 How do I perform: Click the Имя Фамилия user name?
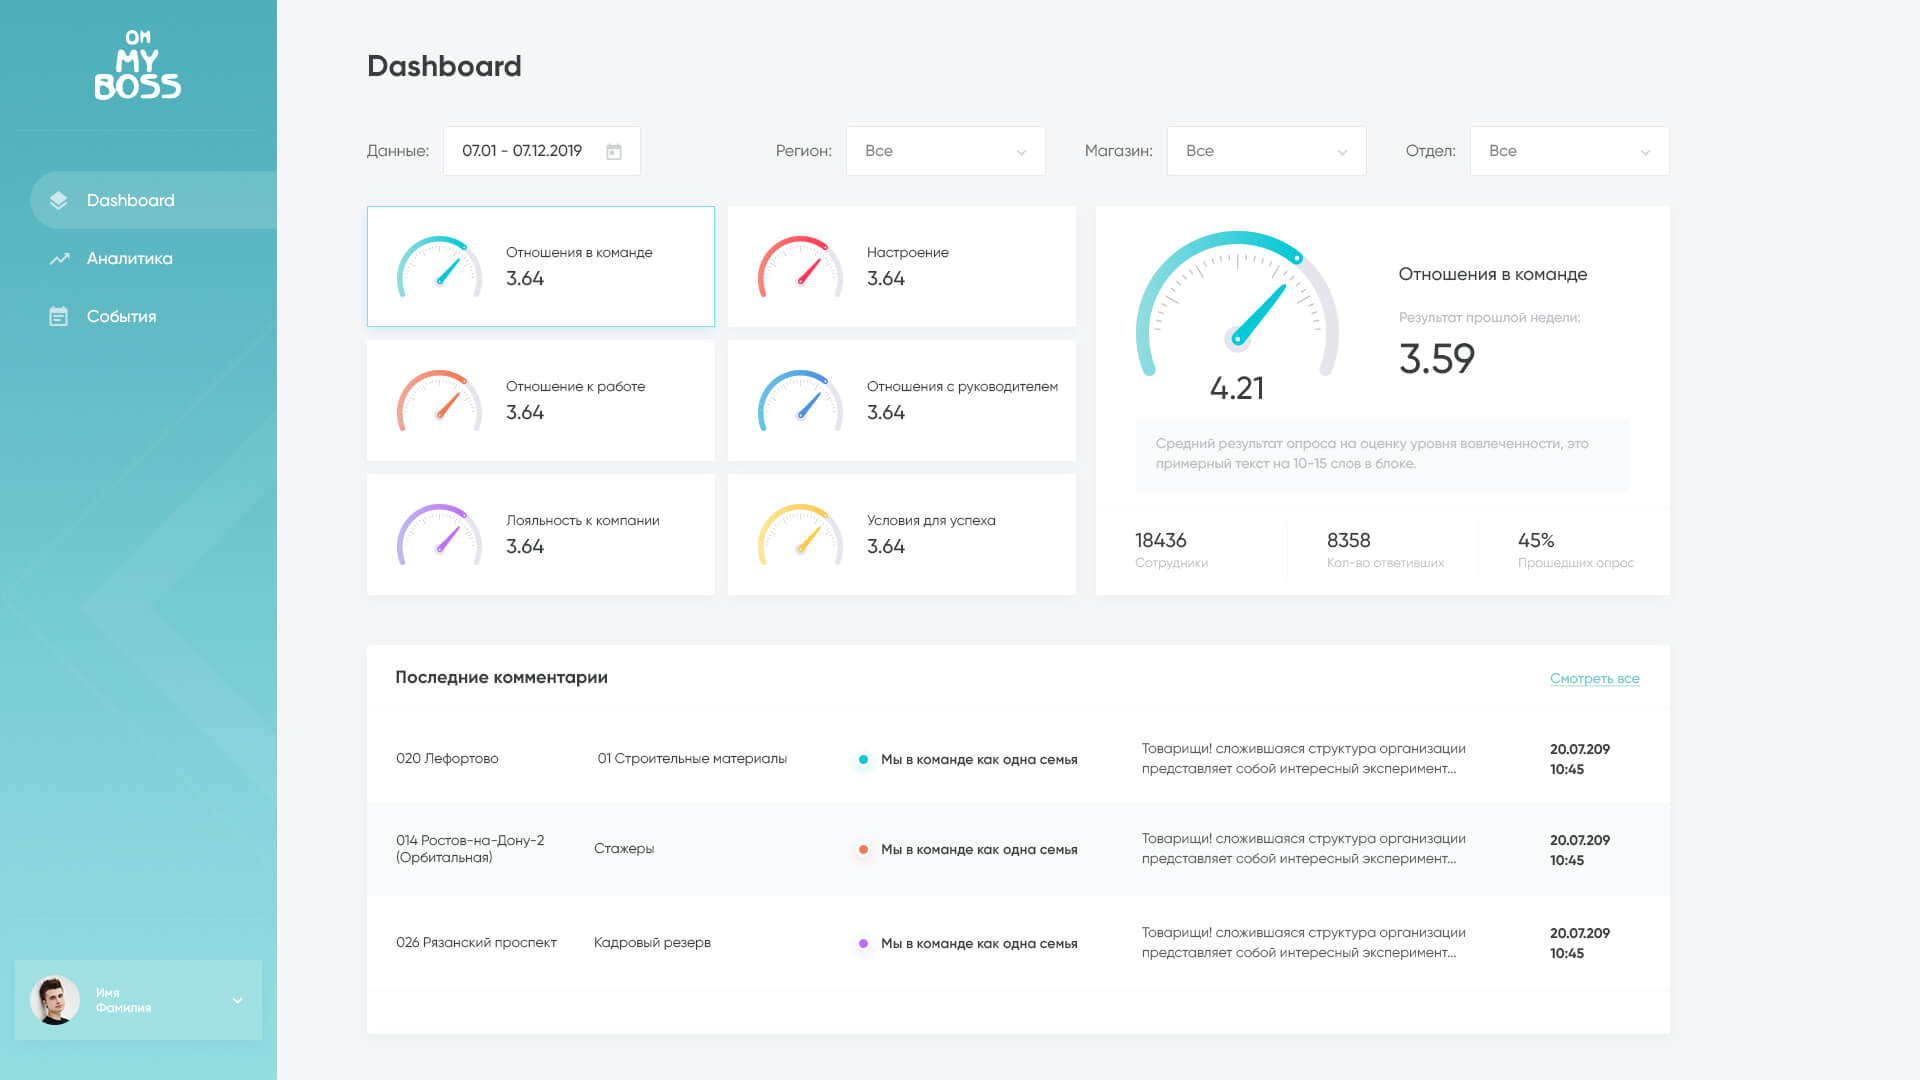click(x=123, y=1000)
